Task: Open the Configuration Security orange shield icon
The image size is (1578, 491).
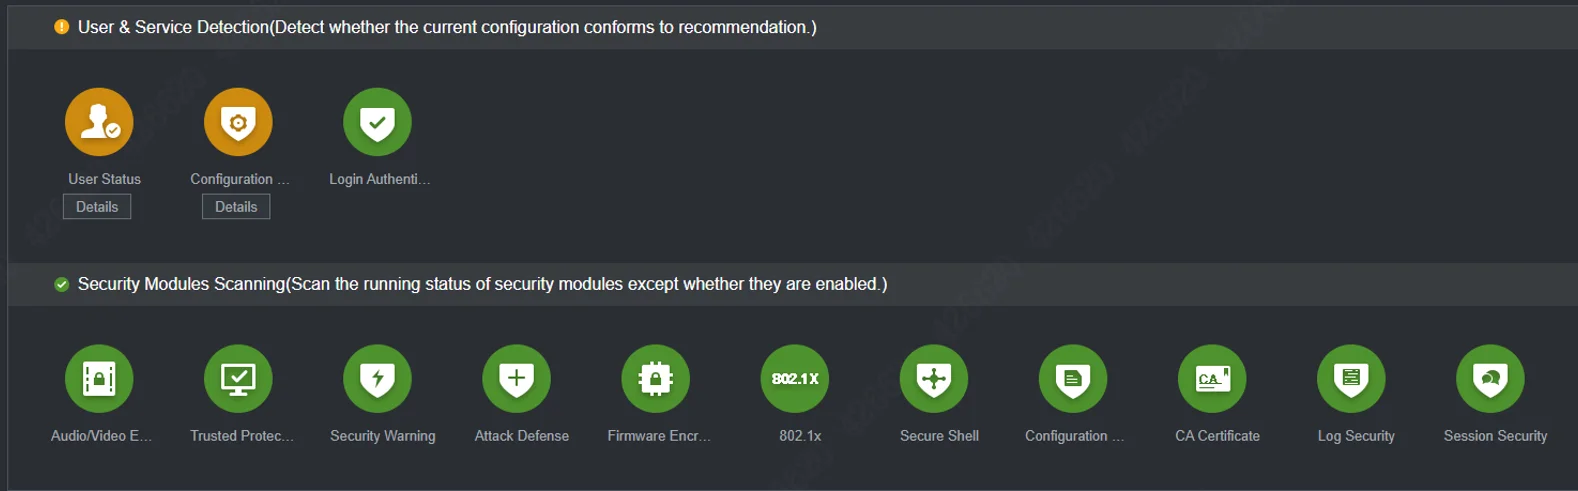Action: pos(238,122)
